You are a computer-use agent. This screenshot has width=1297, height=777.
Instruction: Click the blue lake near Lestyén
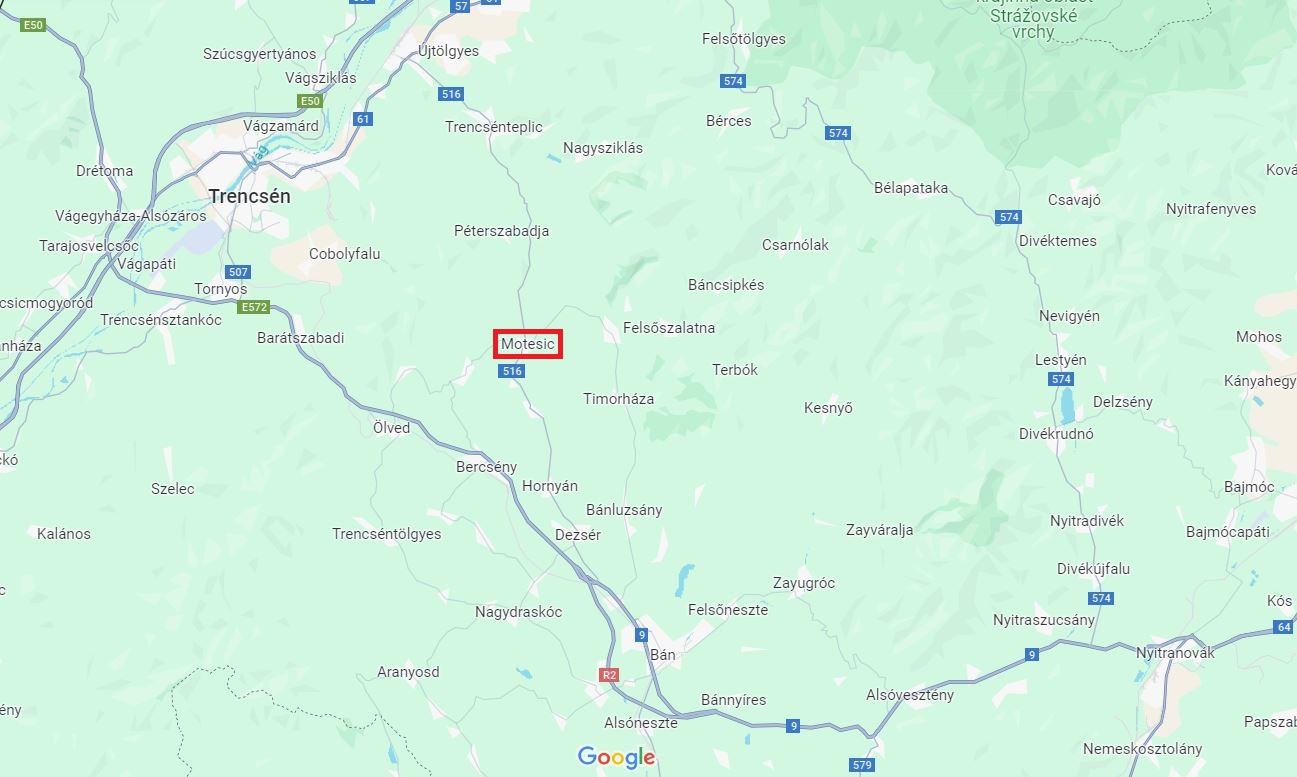(x=1067, y=405)
